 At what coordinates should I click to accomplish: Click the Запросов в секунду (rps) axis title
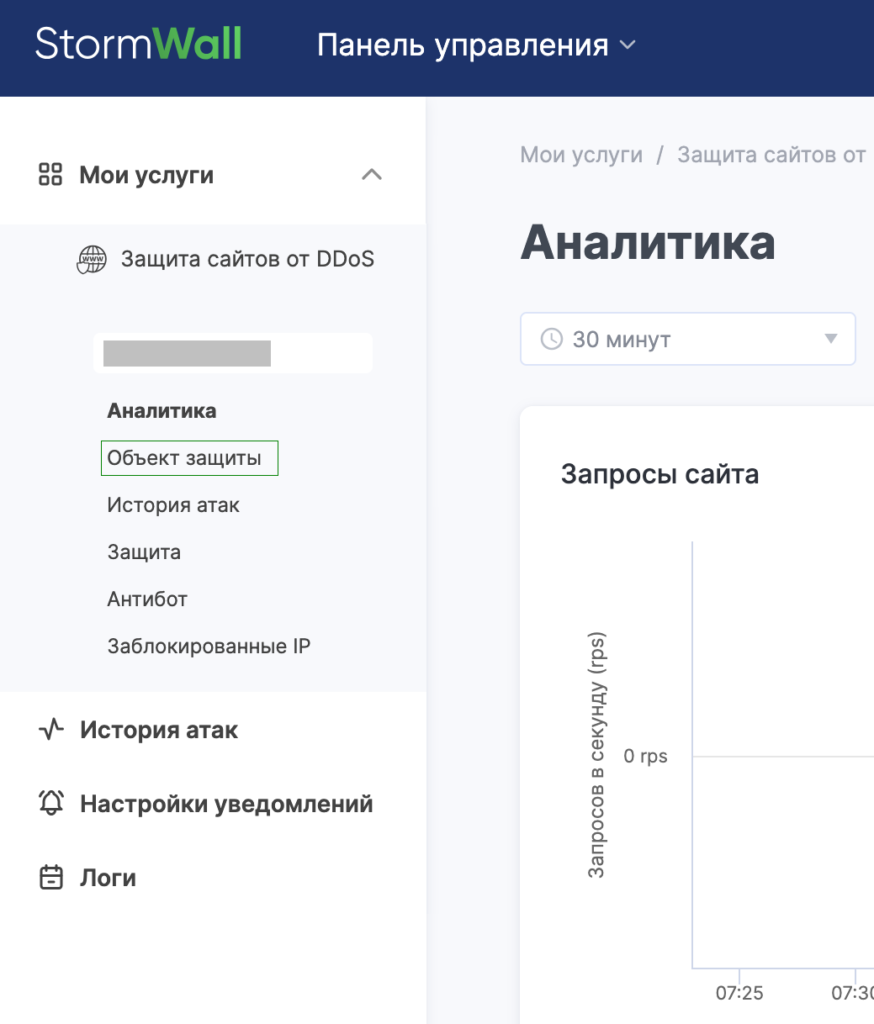[596, 754]
